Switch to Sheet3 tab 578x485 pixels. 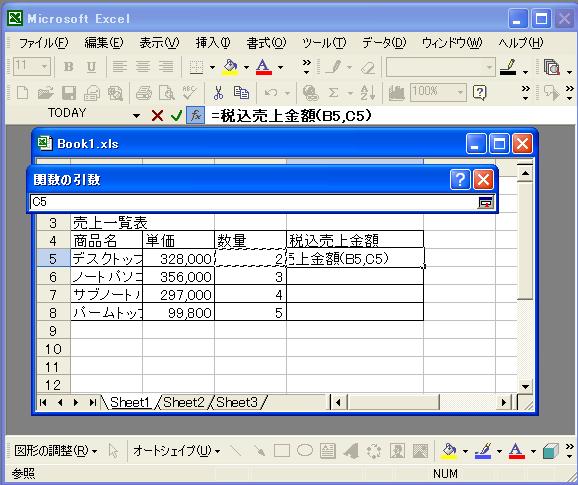click(x=237, y=402)
